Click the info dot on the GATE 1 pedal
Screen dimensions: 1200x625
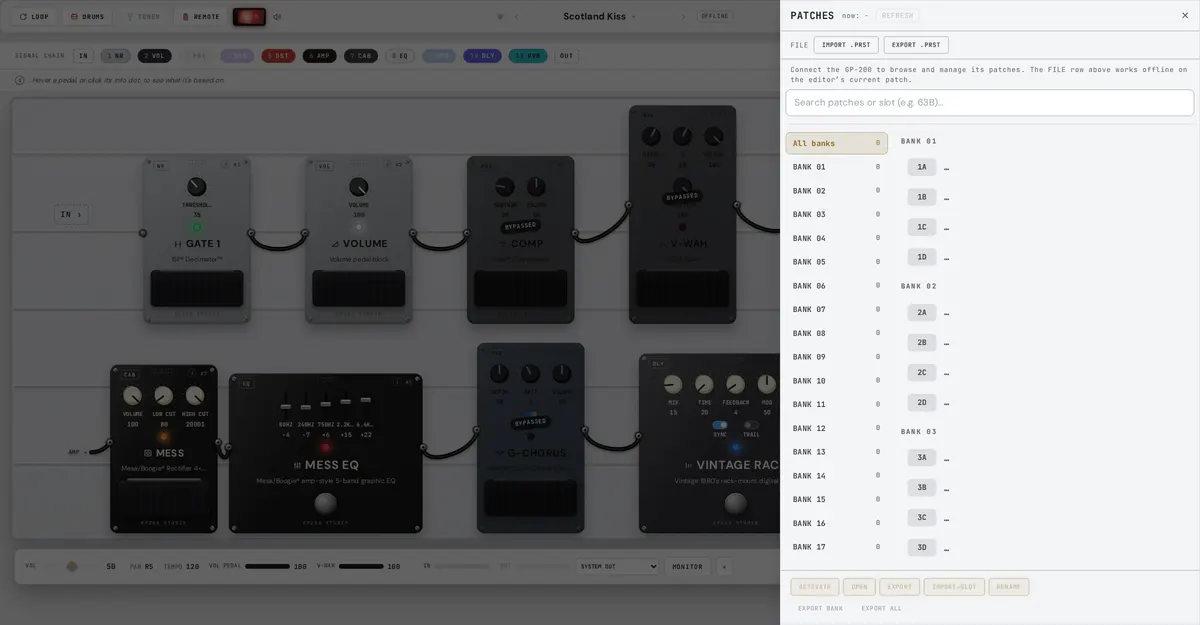point(224,165)
